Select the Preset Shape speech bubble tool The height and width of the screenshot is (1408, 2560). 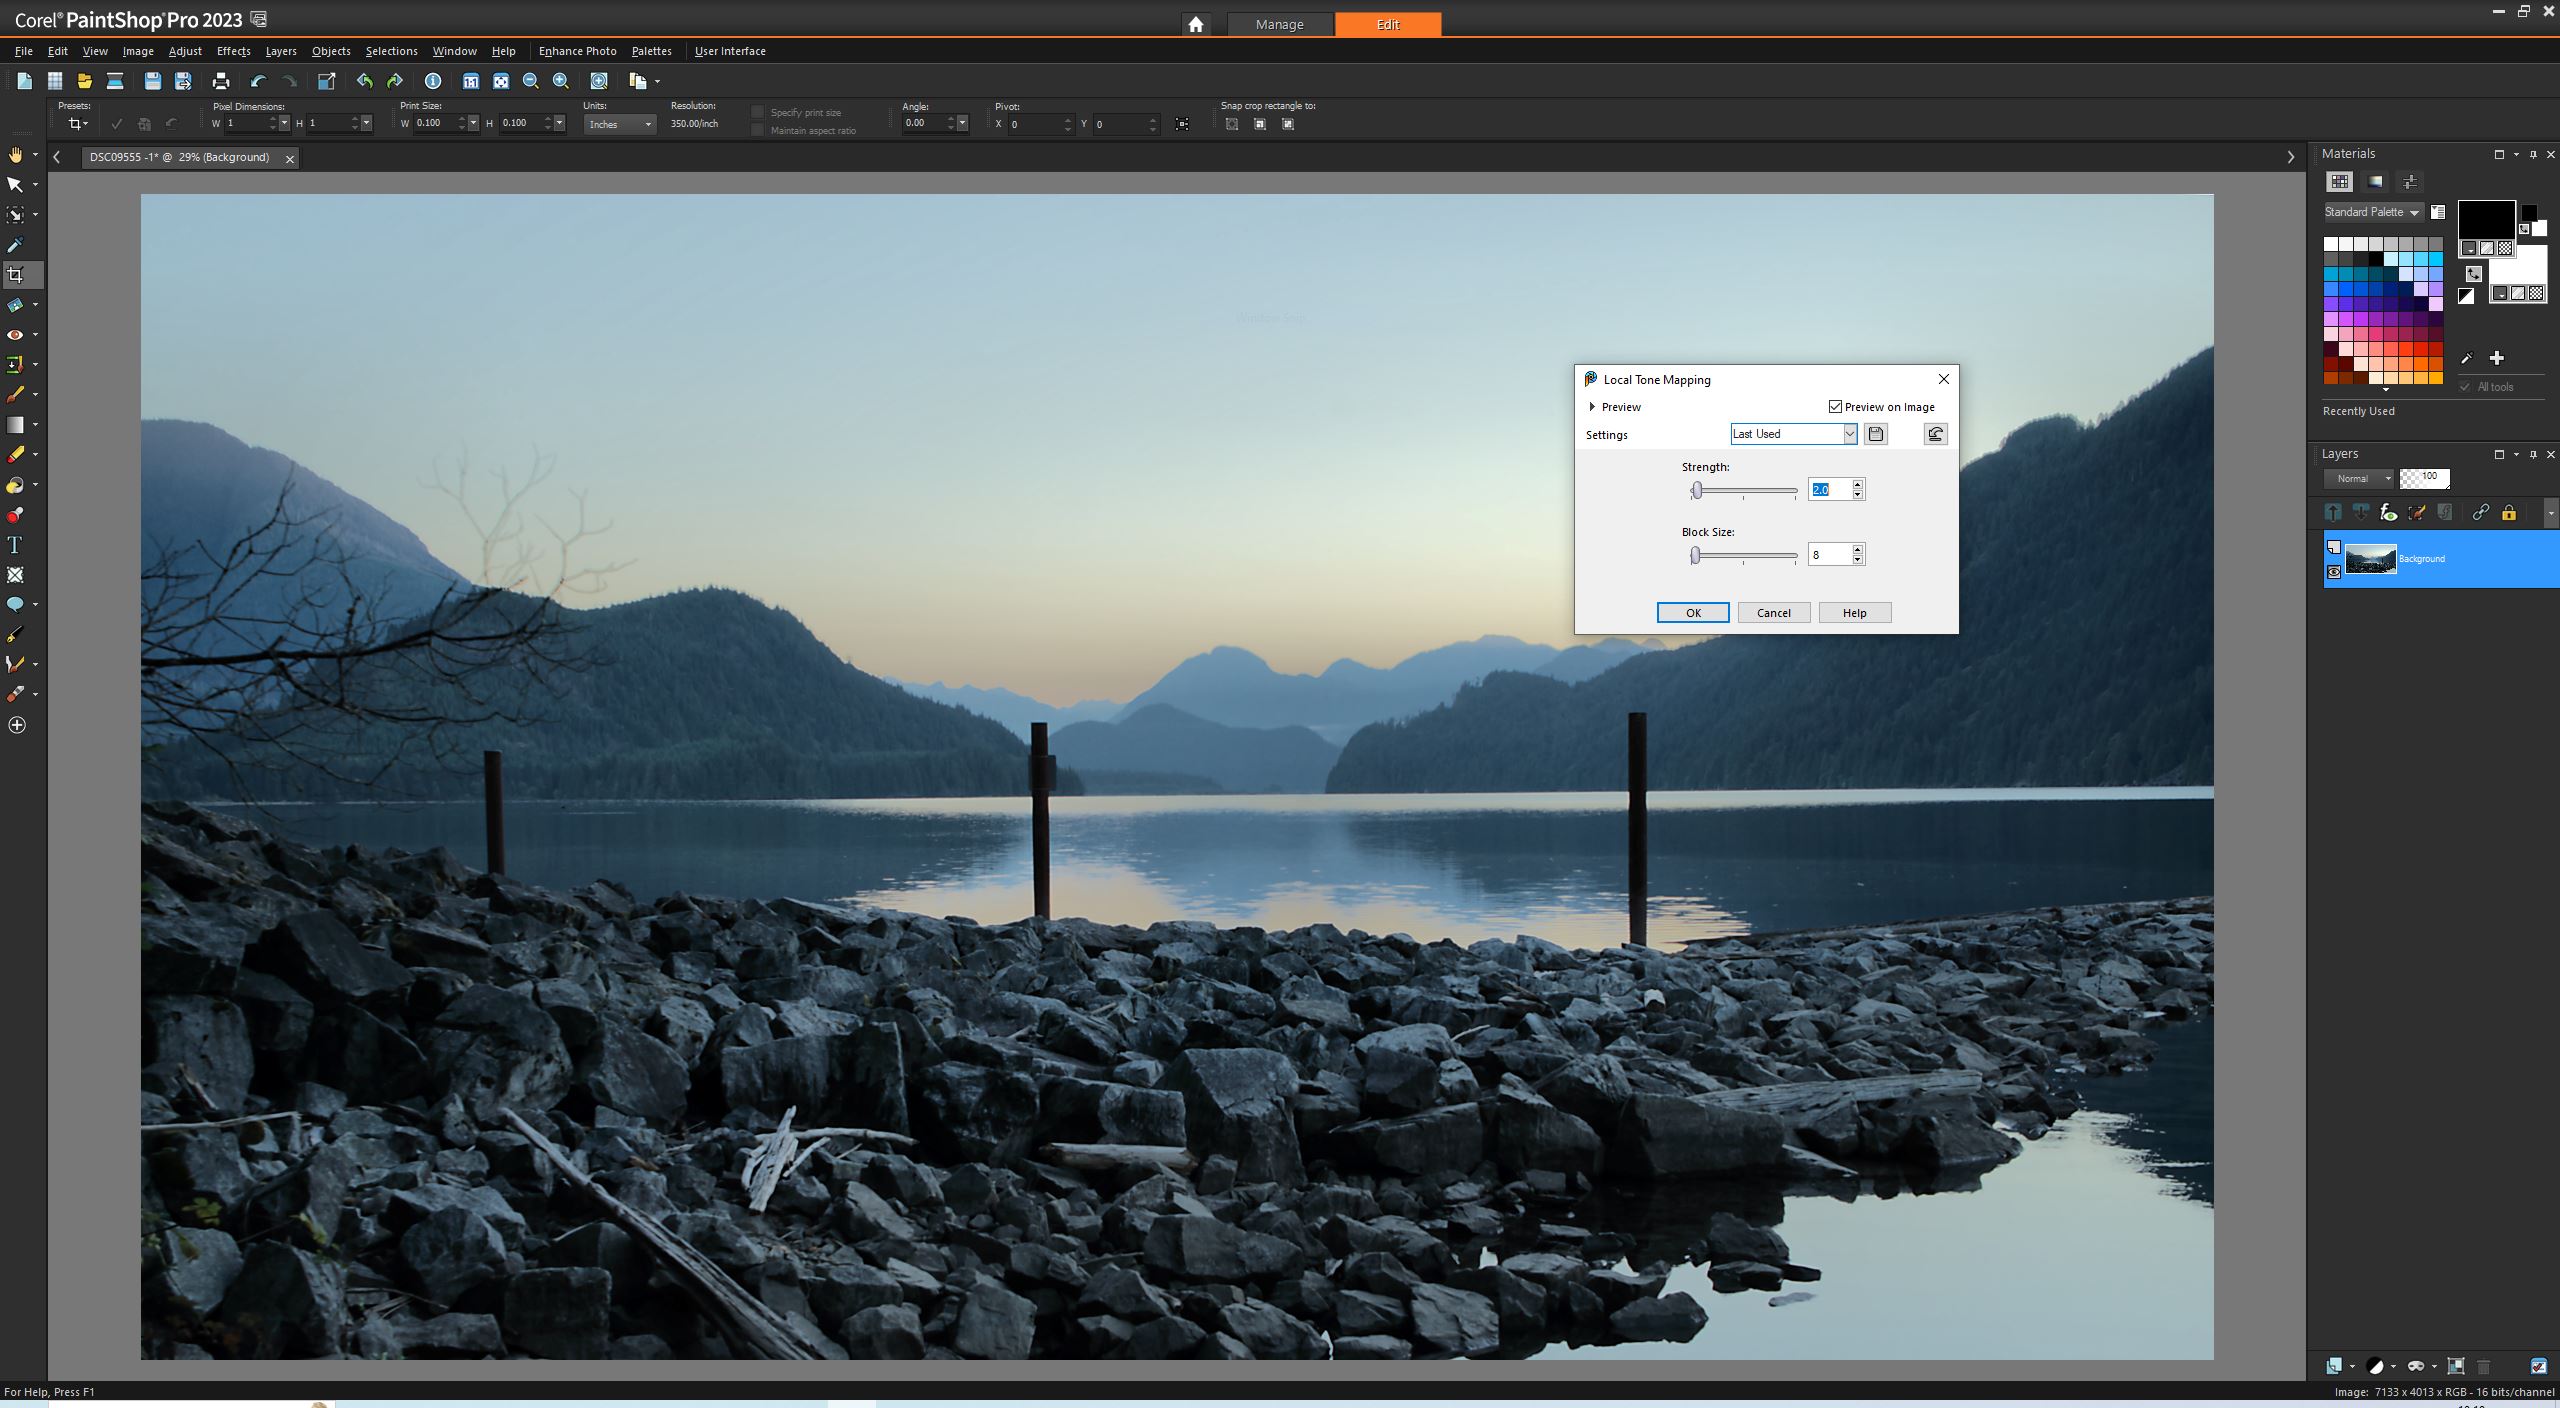coord(15,605)
